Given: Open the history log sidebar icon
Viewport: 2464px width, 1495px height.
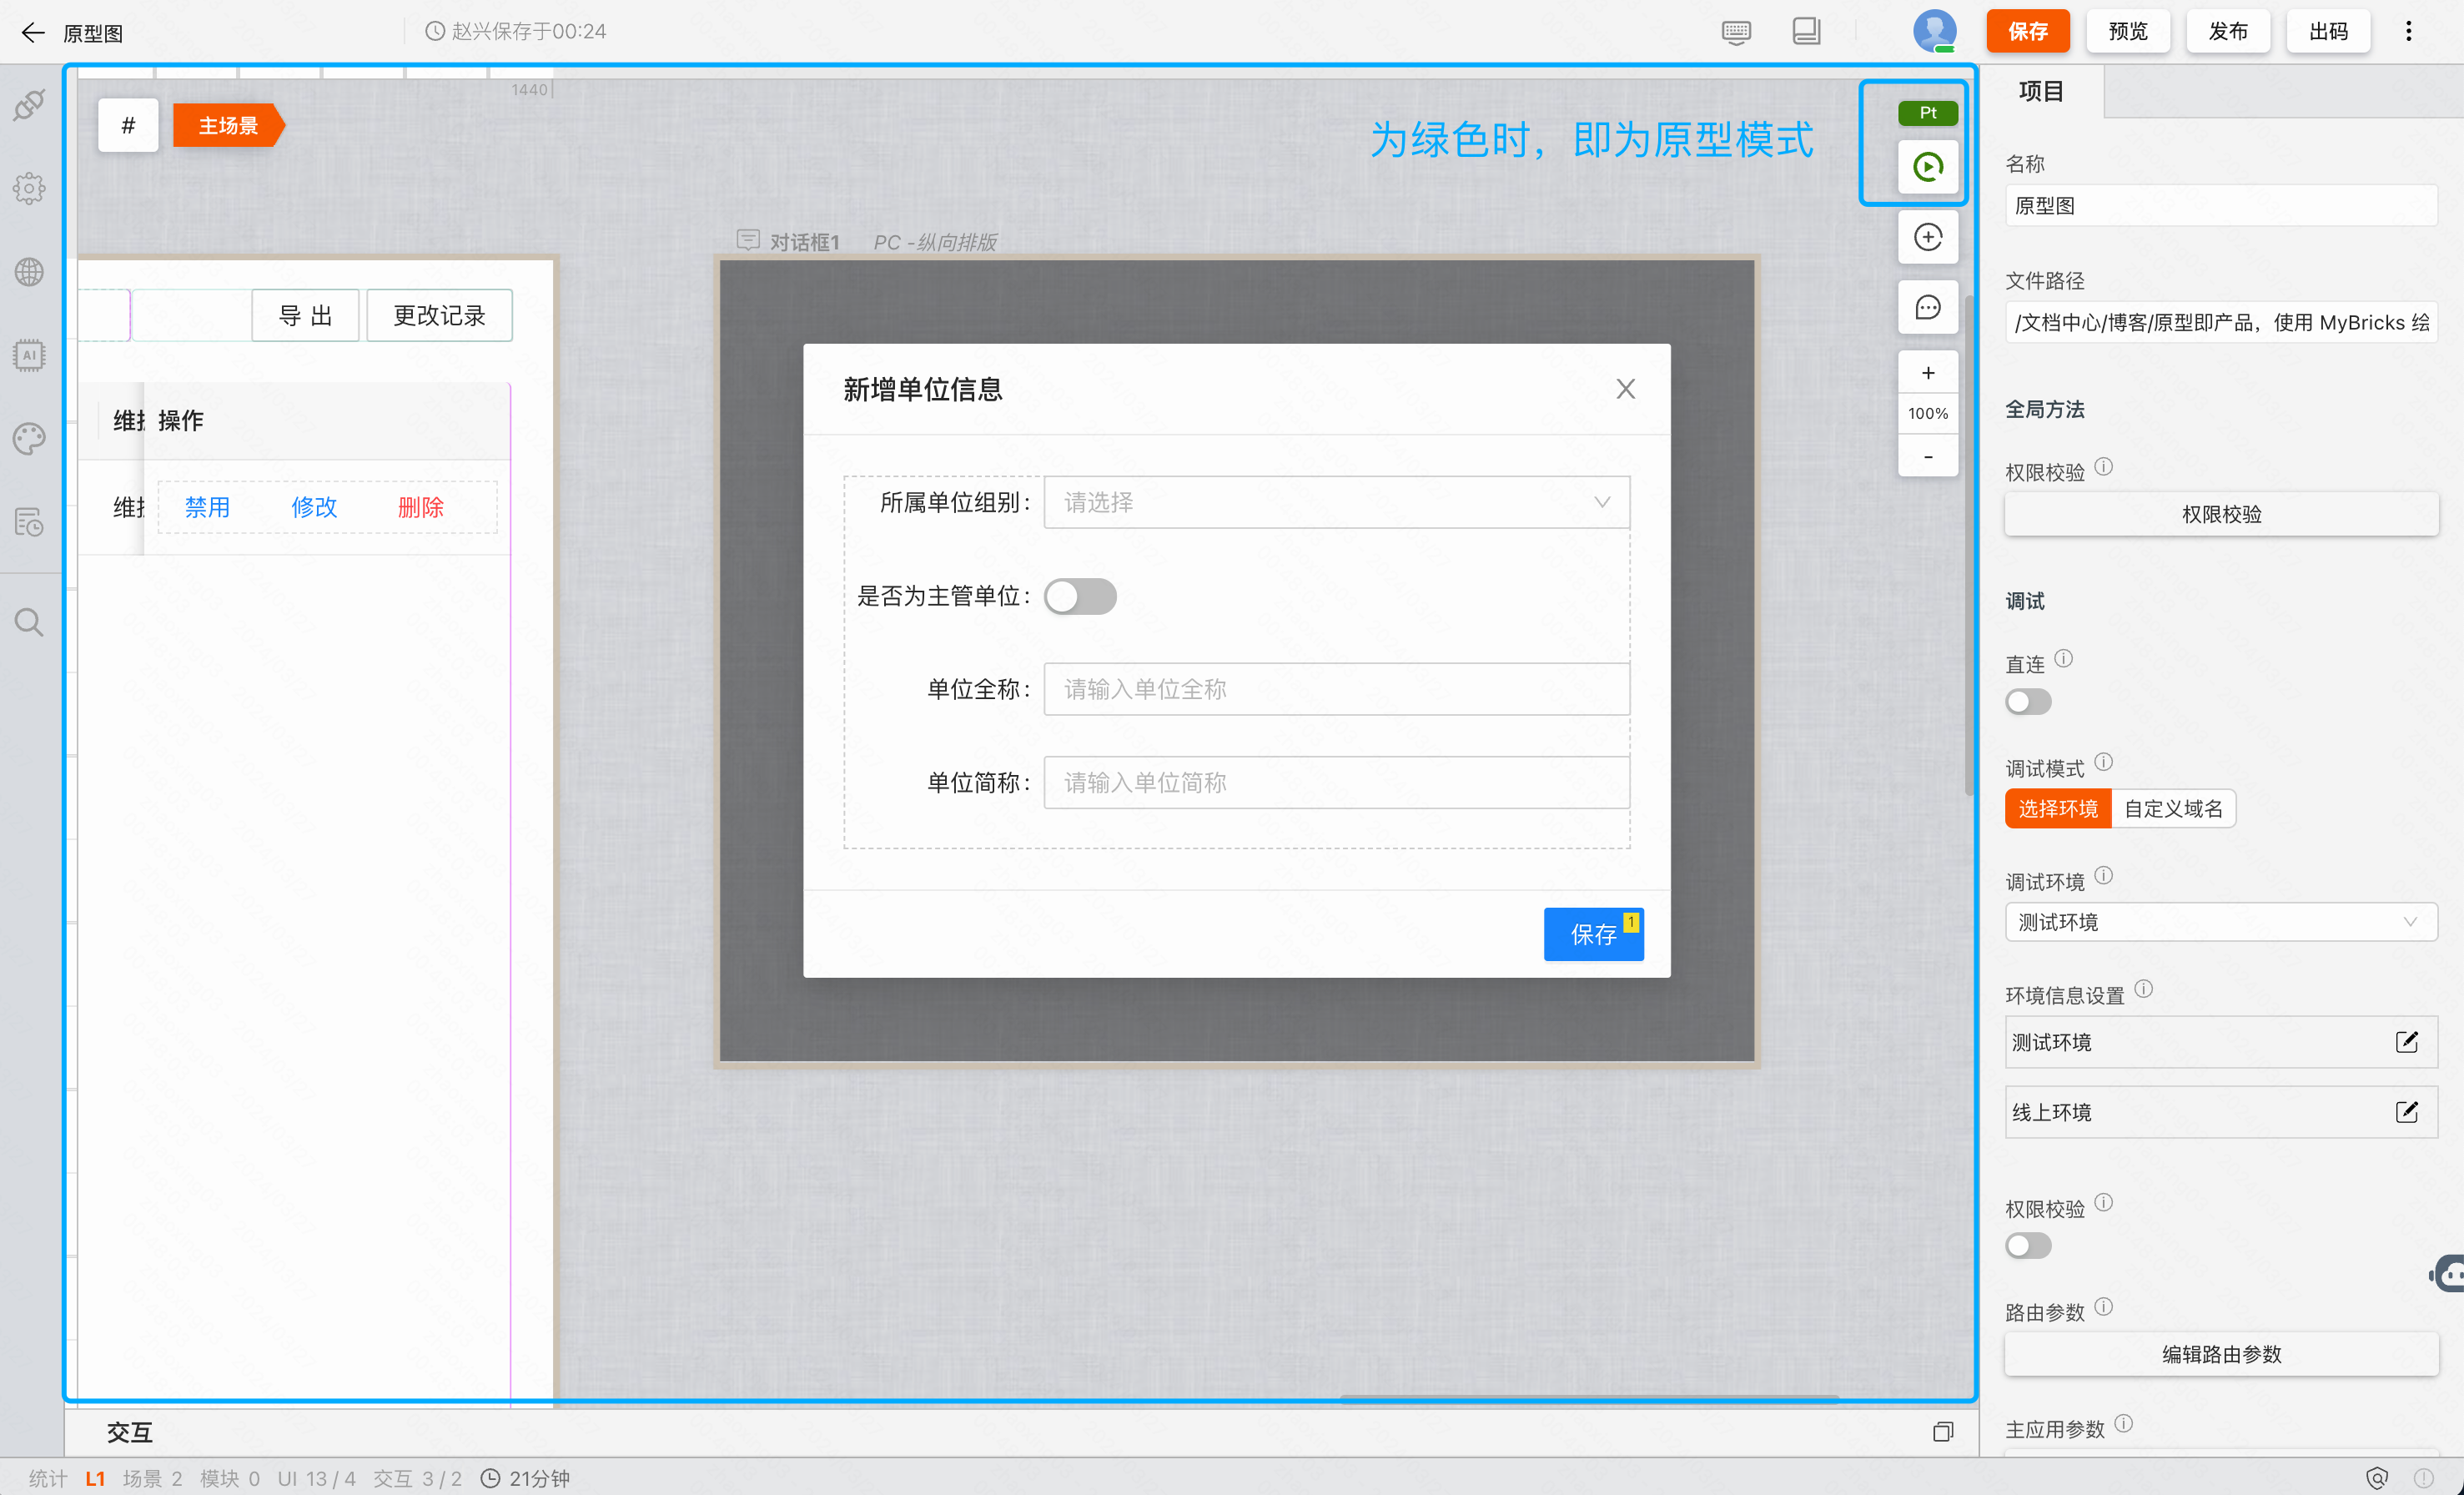Looking at the screenshot, I should tap(29, 522).
